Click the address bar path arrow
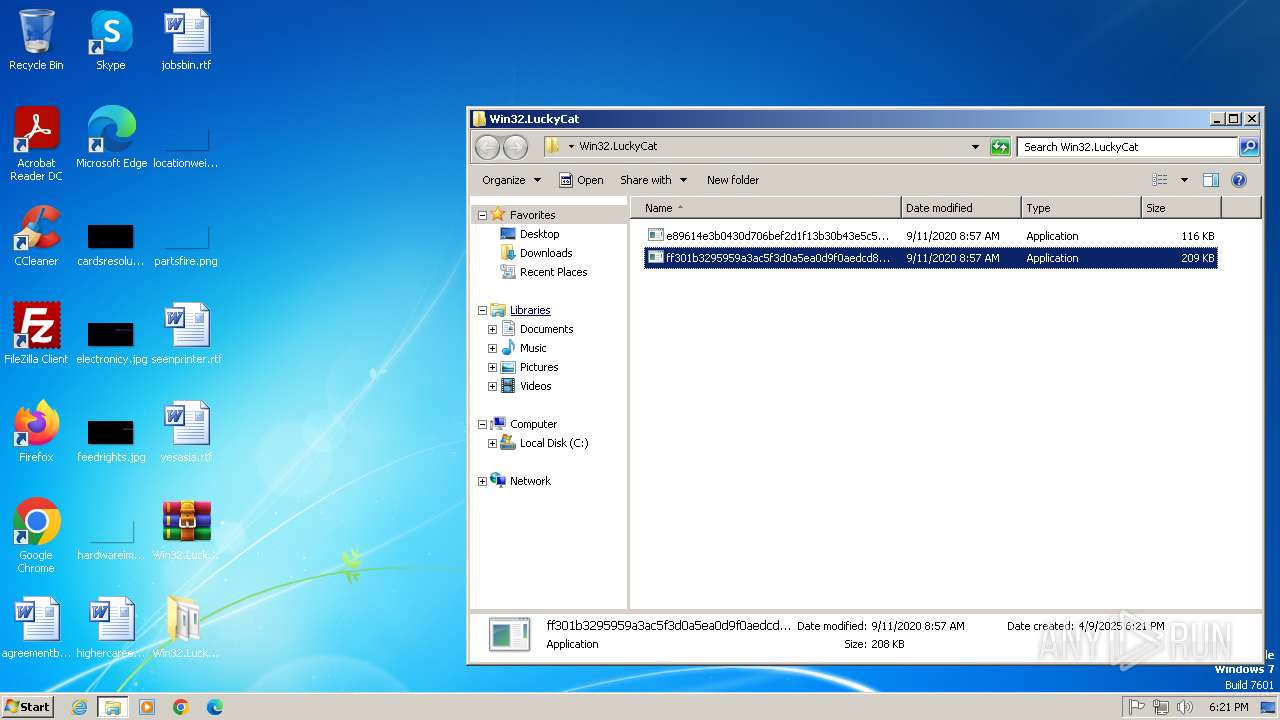 (571, 147)
